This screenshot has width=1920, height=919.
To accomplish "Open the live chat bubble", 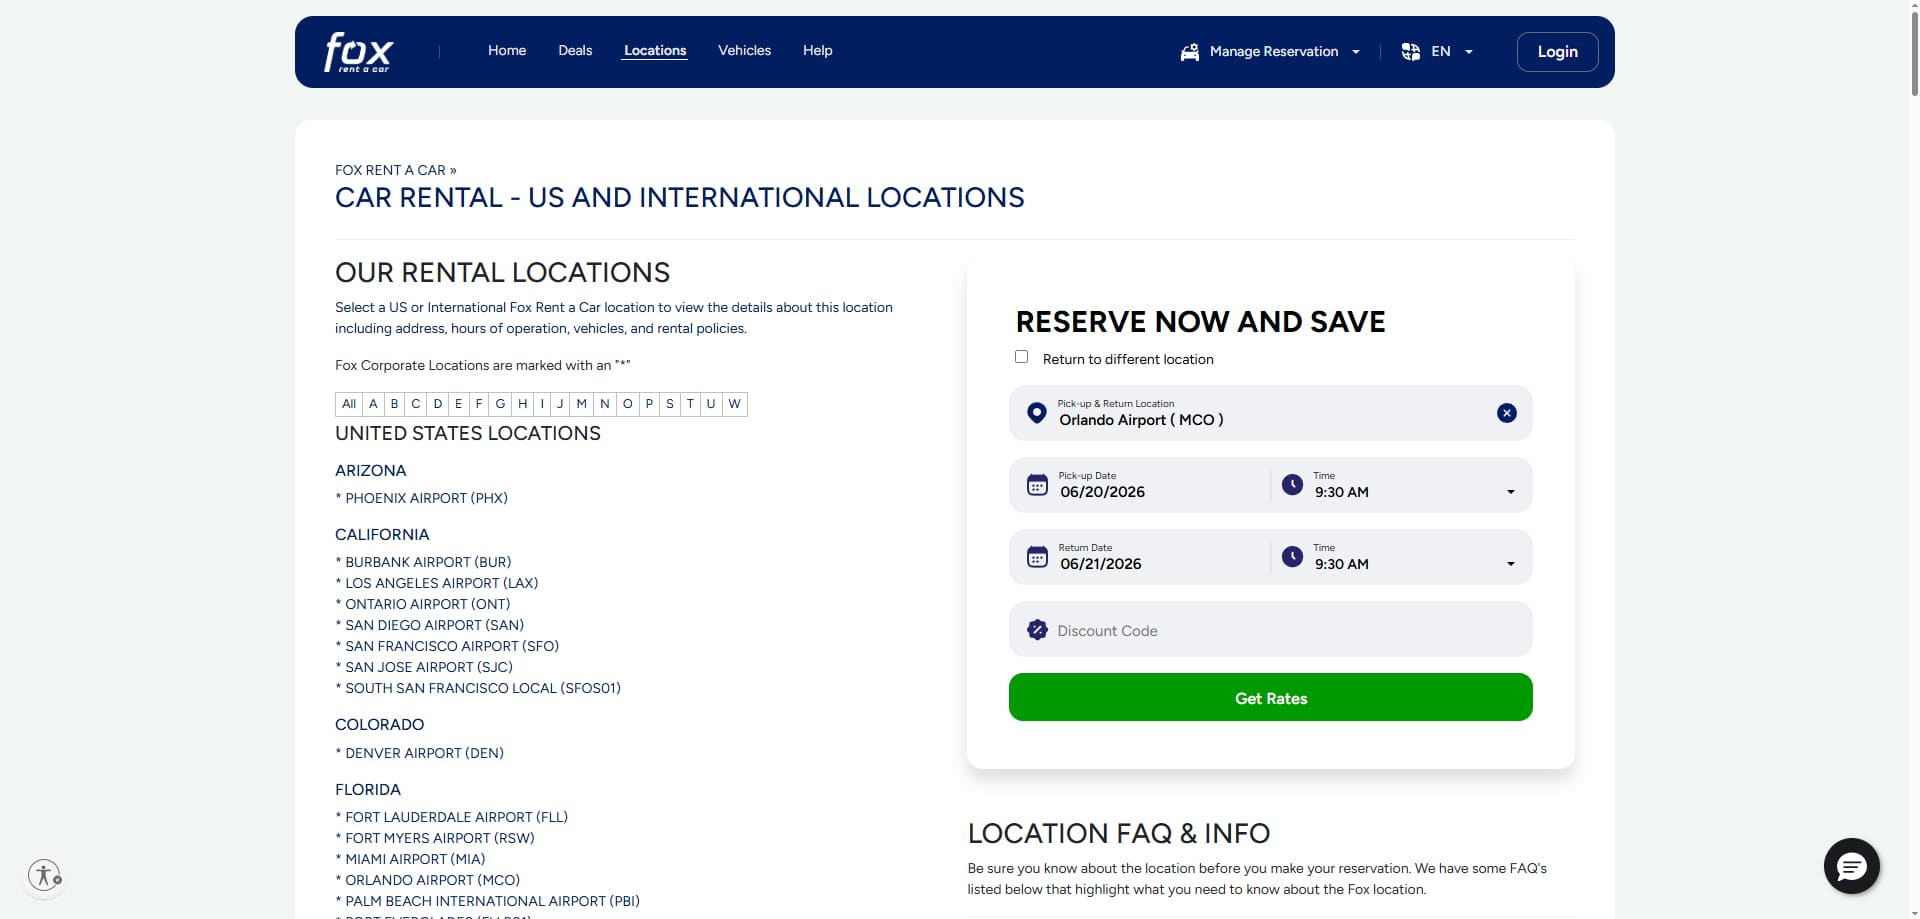I will click(1851, 866).
